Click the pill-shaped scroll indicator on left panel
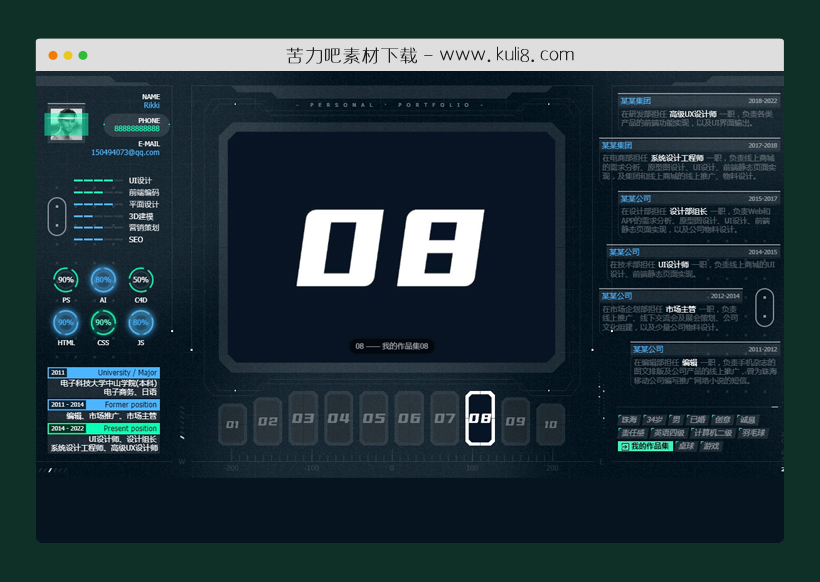This screenshot has width=820, height=582. click(57, 216)
